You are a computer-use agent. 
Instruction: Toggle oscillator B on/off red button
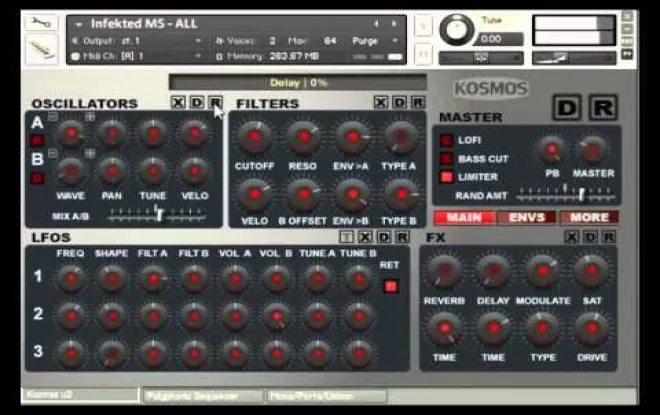tap(37, 178)
